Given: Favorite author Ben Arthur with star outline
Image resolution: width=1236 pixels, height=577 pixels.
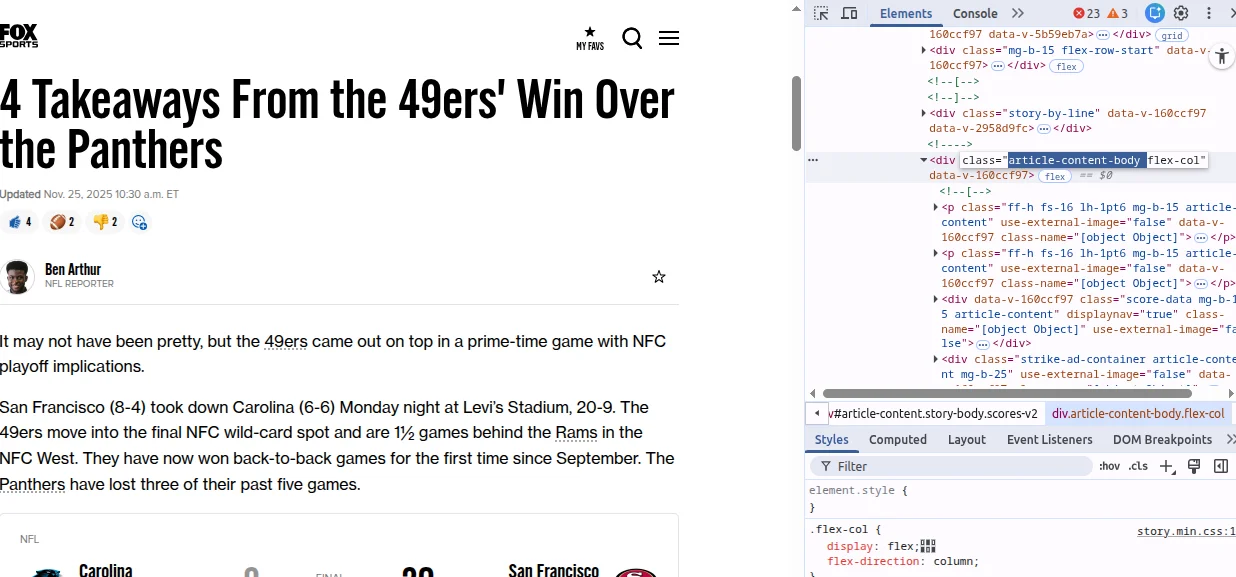Looking at the screenshot, I should pyautogui.click(x=659, y=277).
